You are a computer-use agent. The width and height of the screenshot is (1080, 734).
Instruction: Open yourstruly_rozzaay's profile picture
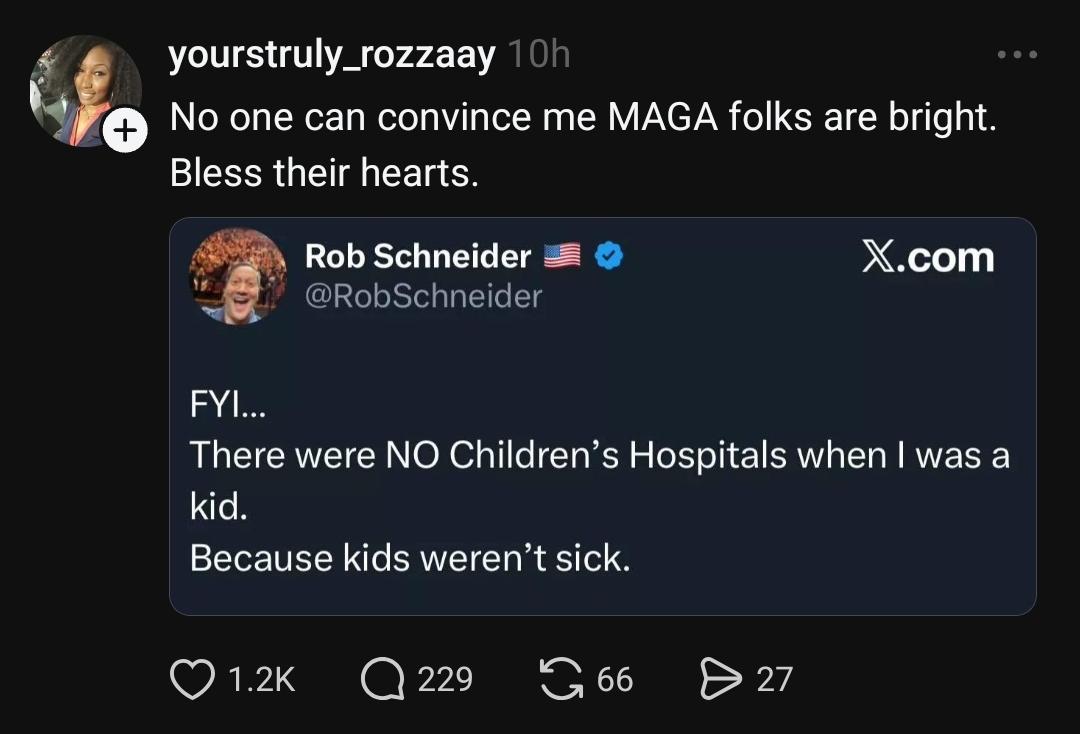click(82, 88)
